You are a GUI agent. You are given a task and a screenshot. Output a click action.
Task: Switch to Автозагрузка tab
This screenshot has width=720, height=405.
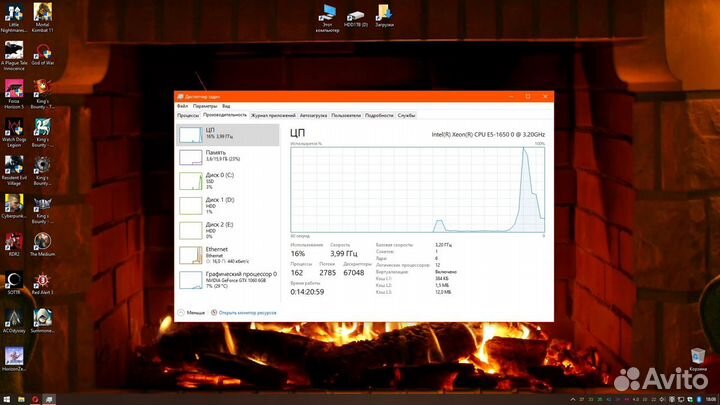click(x=313, y=115)
